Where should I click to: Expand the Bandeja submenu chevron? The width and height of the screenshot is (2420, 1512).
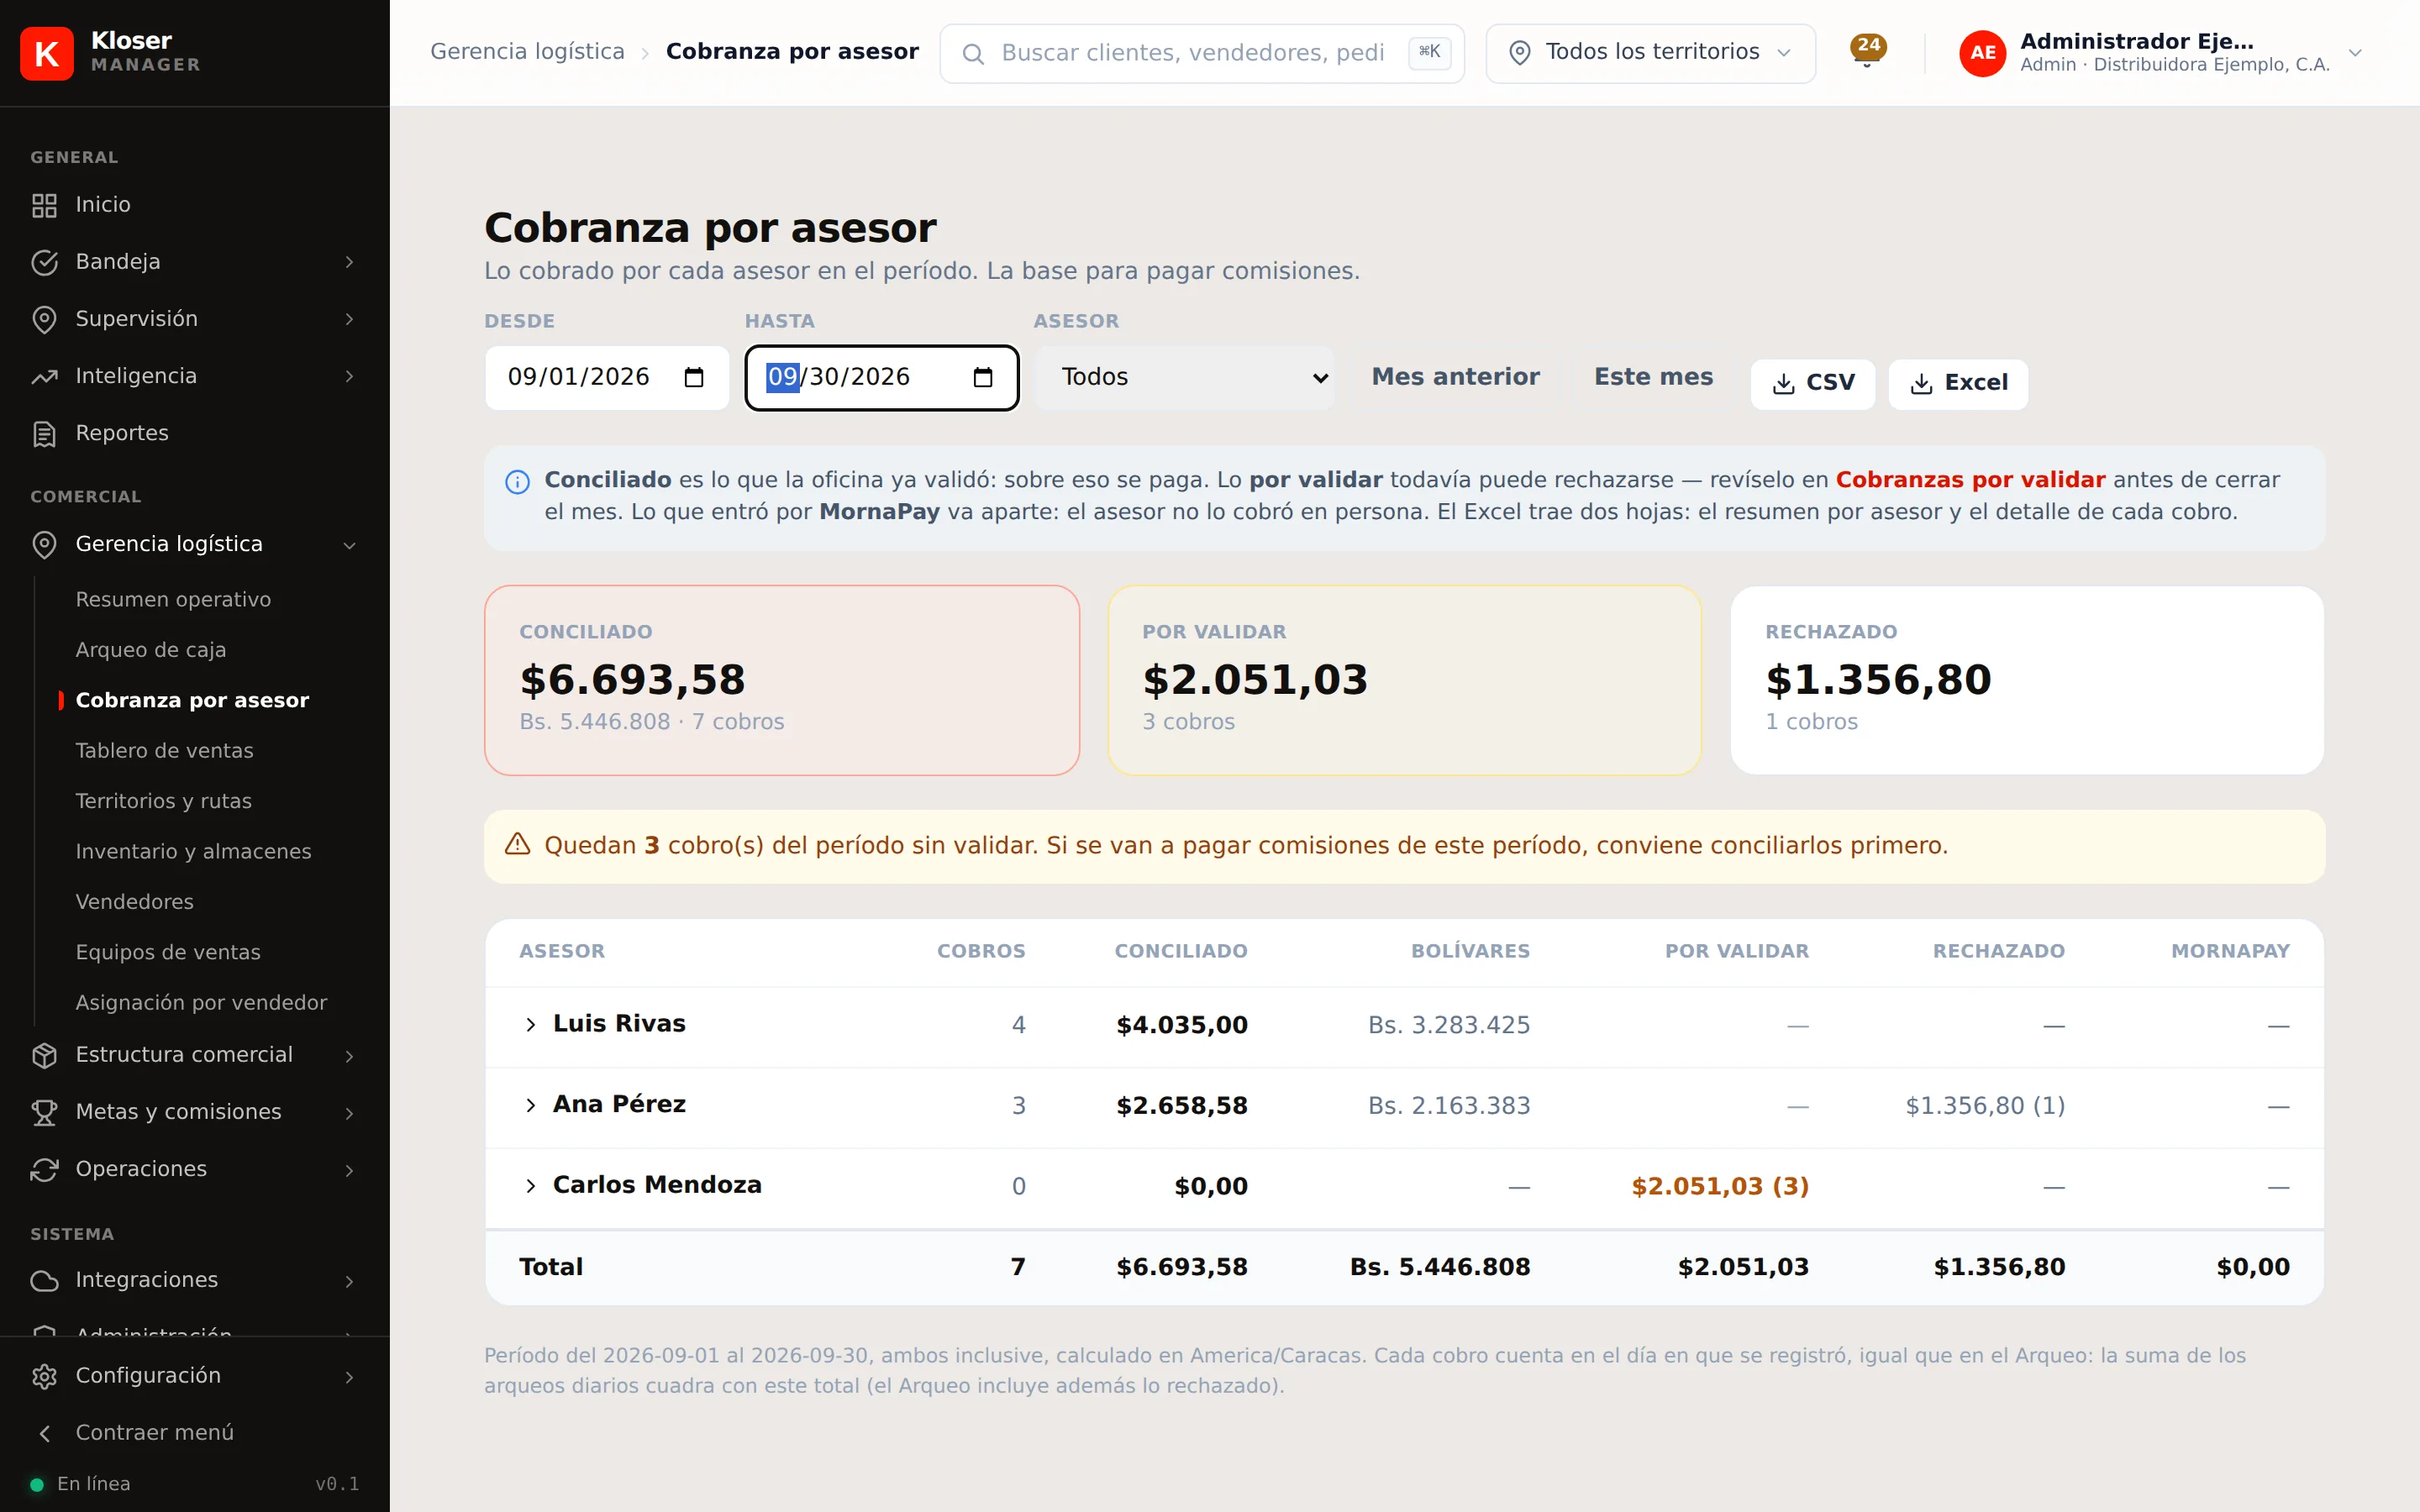[x=349, y=262]
